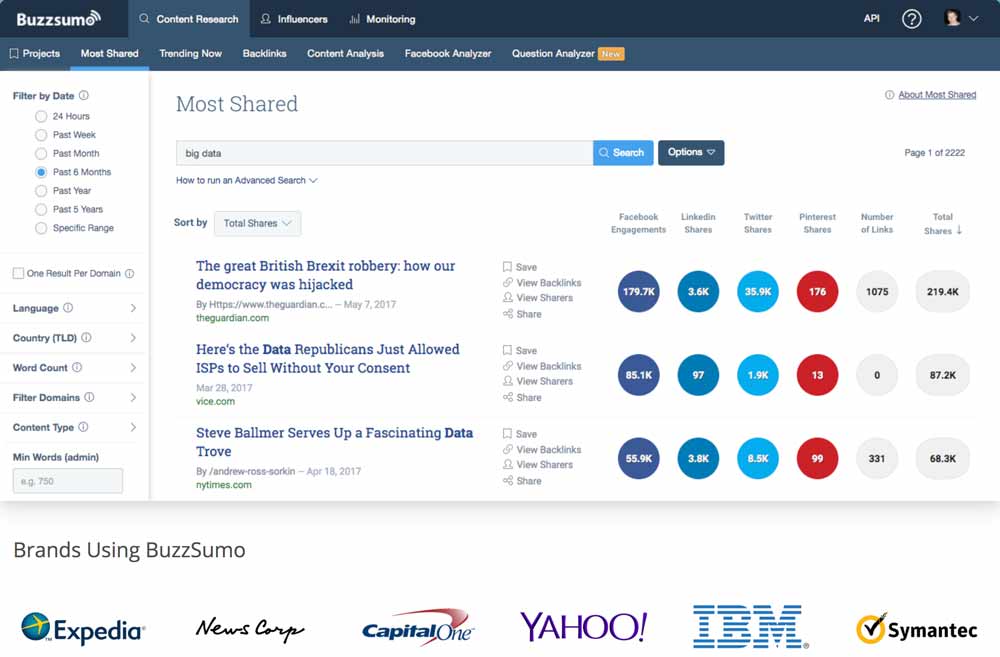This screenshot has height=657, width=1000.
Task: Click the One Result Per Domain info icon
Action: [x=129, y=274]
